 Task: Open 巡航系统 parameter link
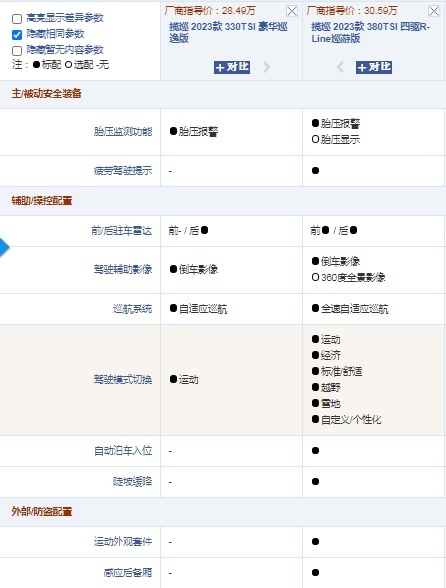132,309
